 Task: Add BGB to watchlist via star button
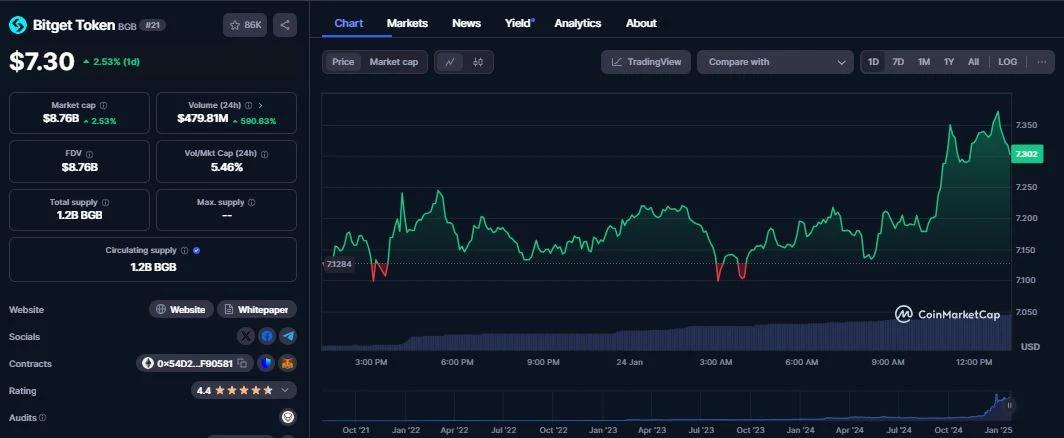tap(245, 25)
